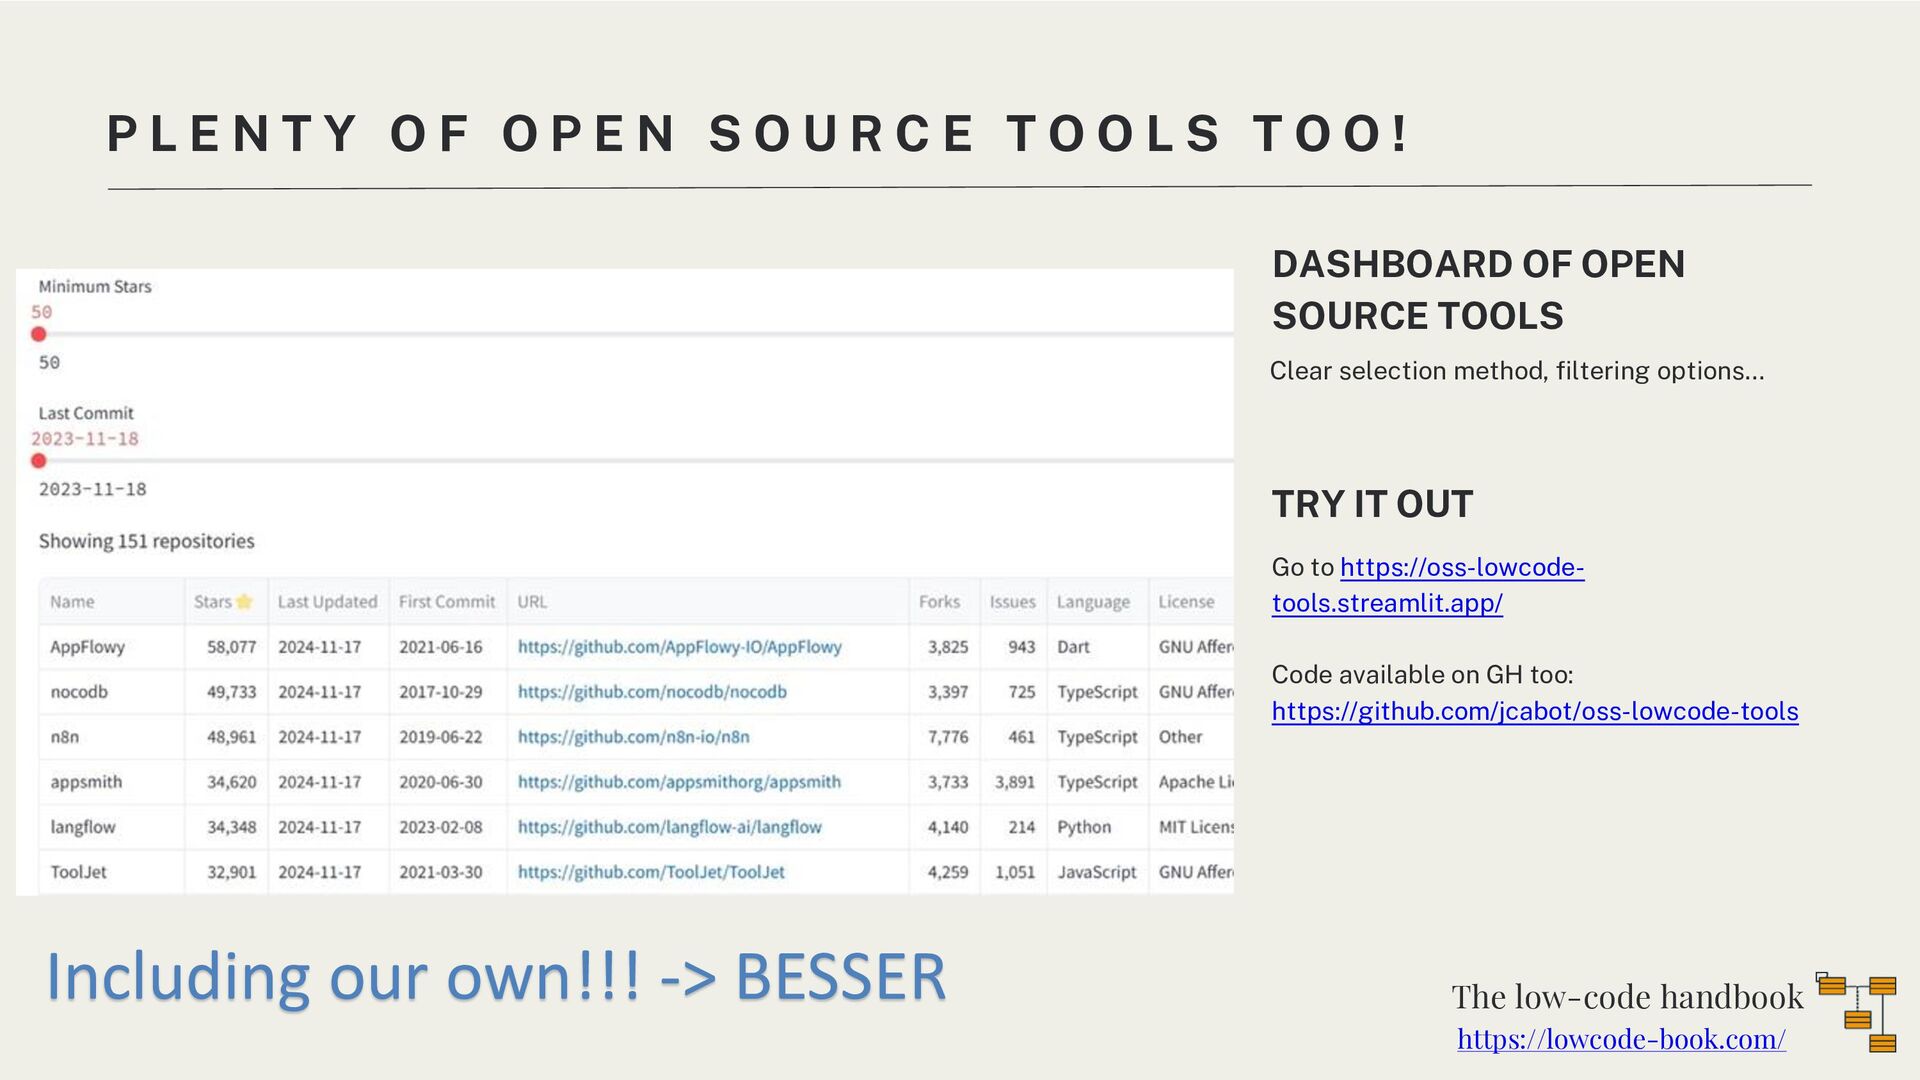Click the low-code handbook diagram logo
1920x1080 pixels.
(x=1856, y=1012)
